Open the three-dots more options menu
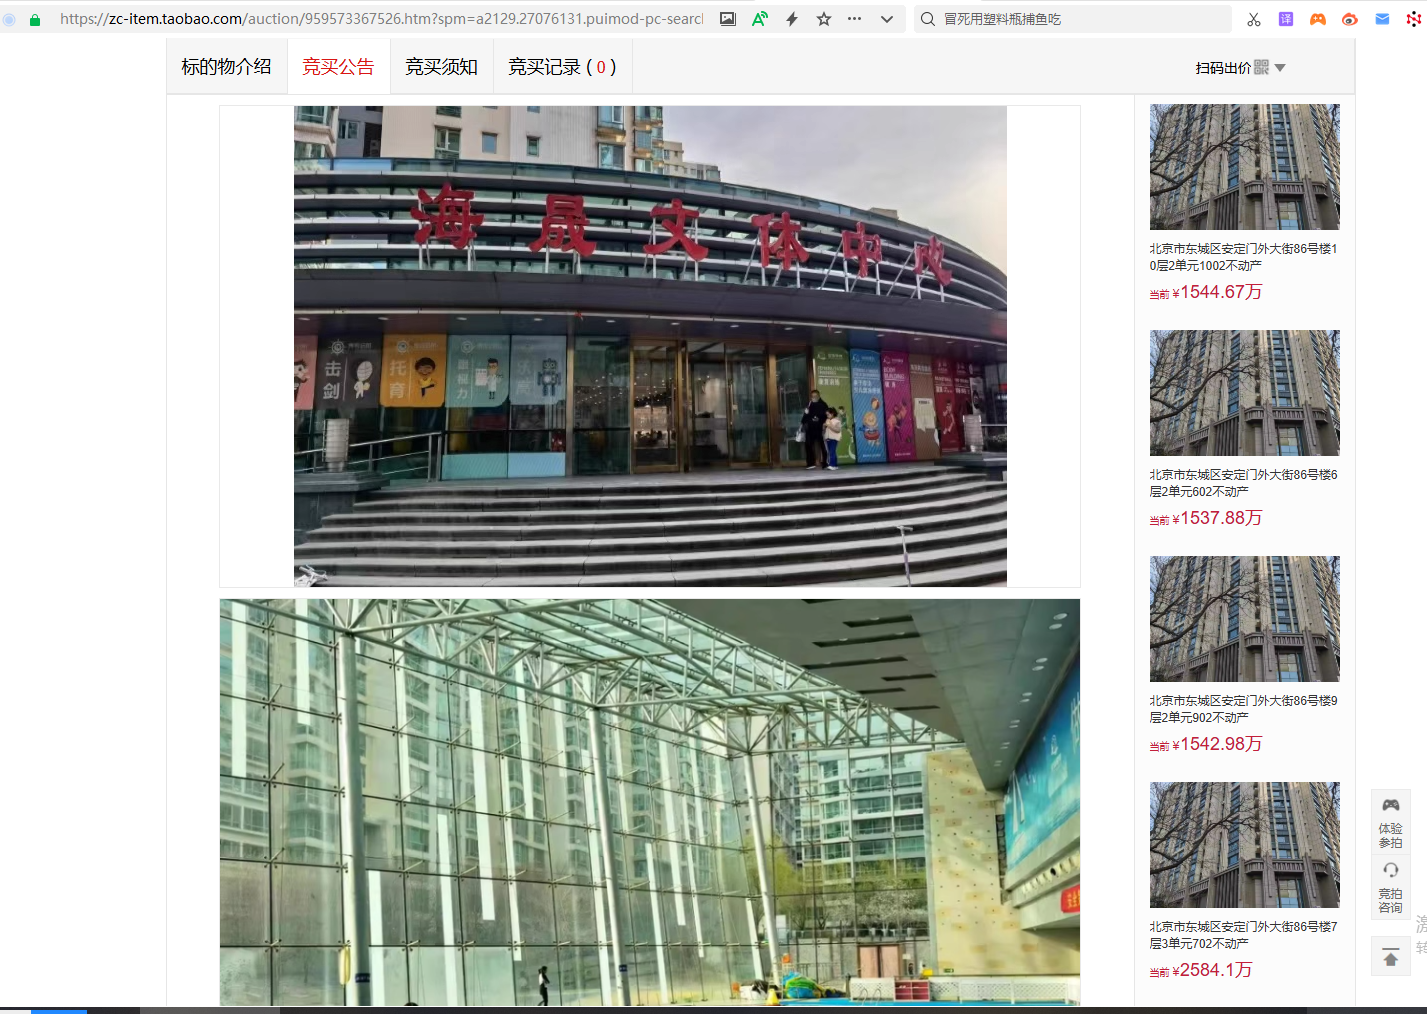 pos(854,19)
